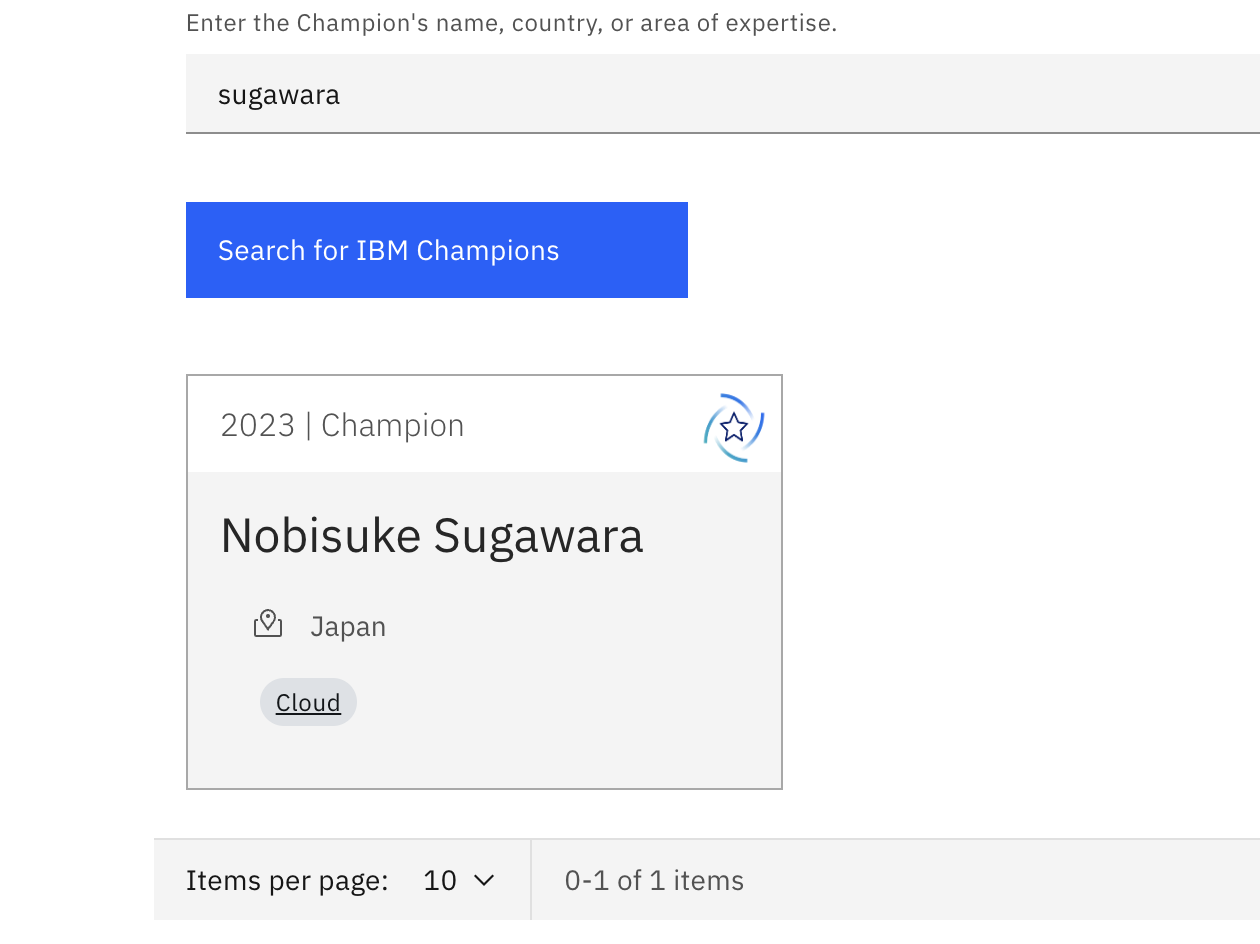This screenshot has height=944, width=1260.
Task: Click the location pin icon beside Japan
Action: pos(268,624)
